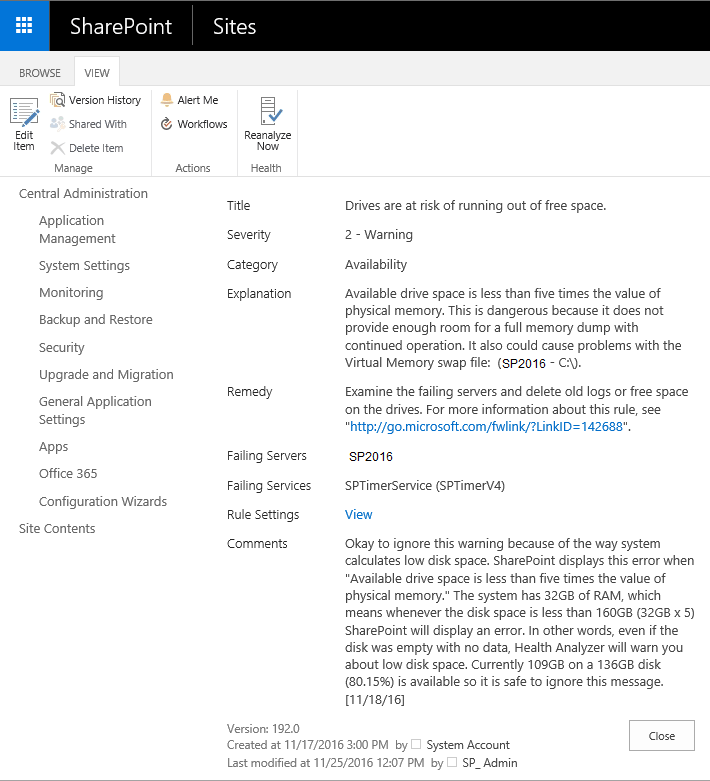
Task: Click the Delete Item ribbon icon
Action: (58, 148)
